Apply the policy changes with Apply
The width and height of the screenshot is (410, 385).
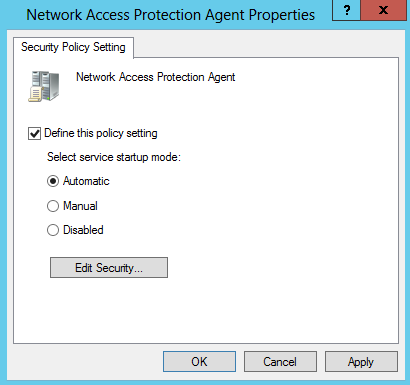(x=361, y=361)
